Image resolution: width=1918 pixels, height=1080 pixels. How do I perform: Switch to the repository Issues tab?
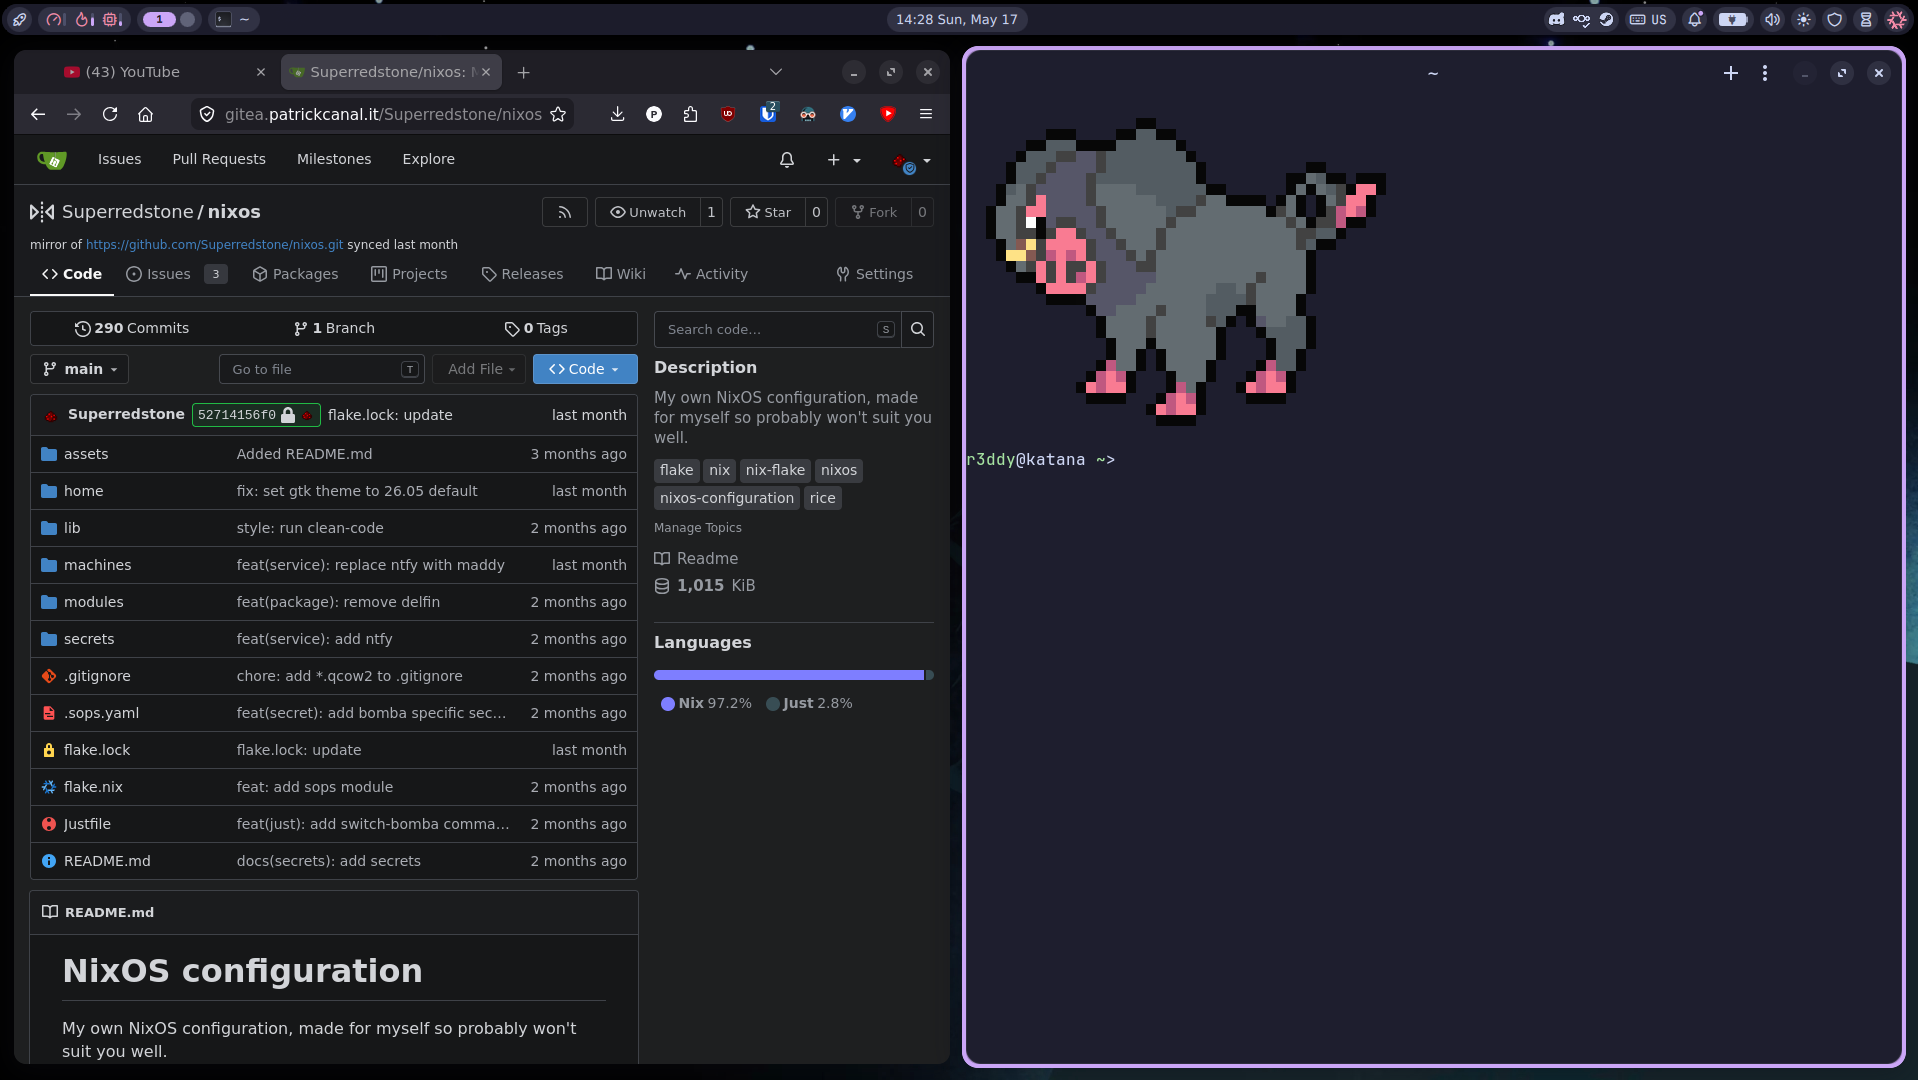(x=176, y=274)
